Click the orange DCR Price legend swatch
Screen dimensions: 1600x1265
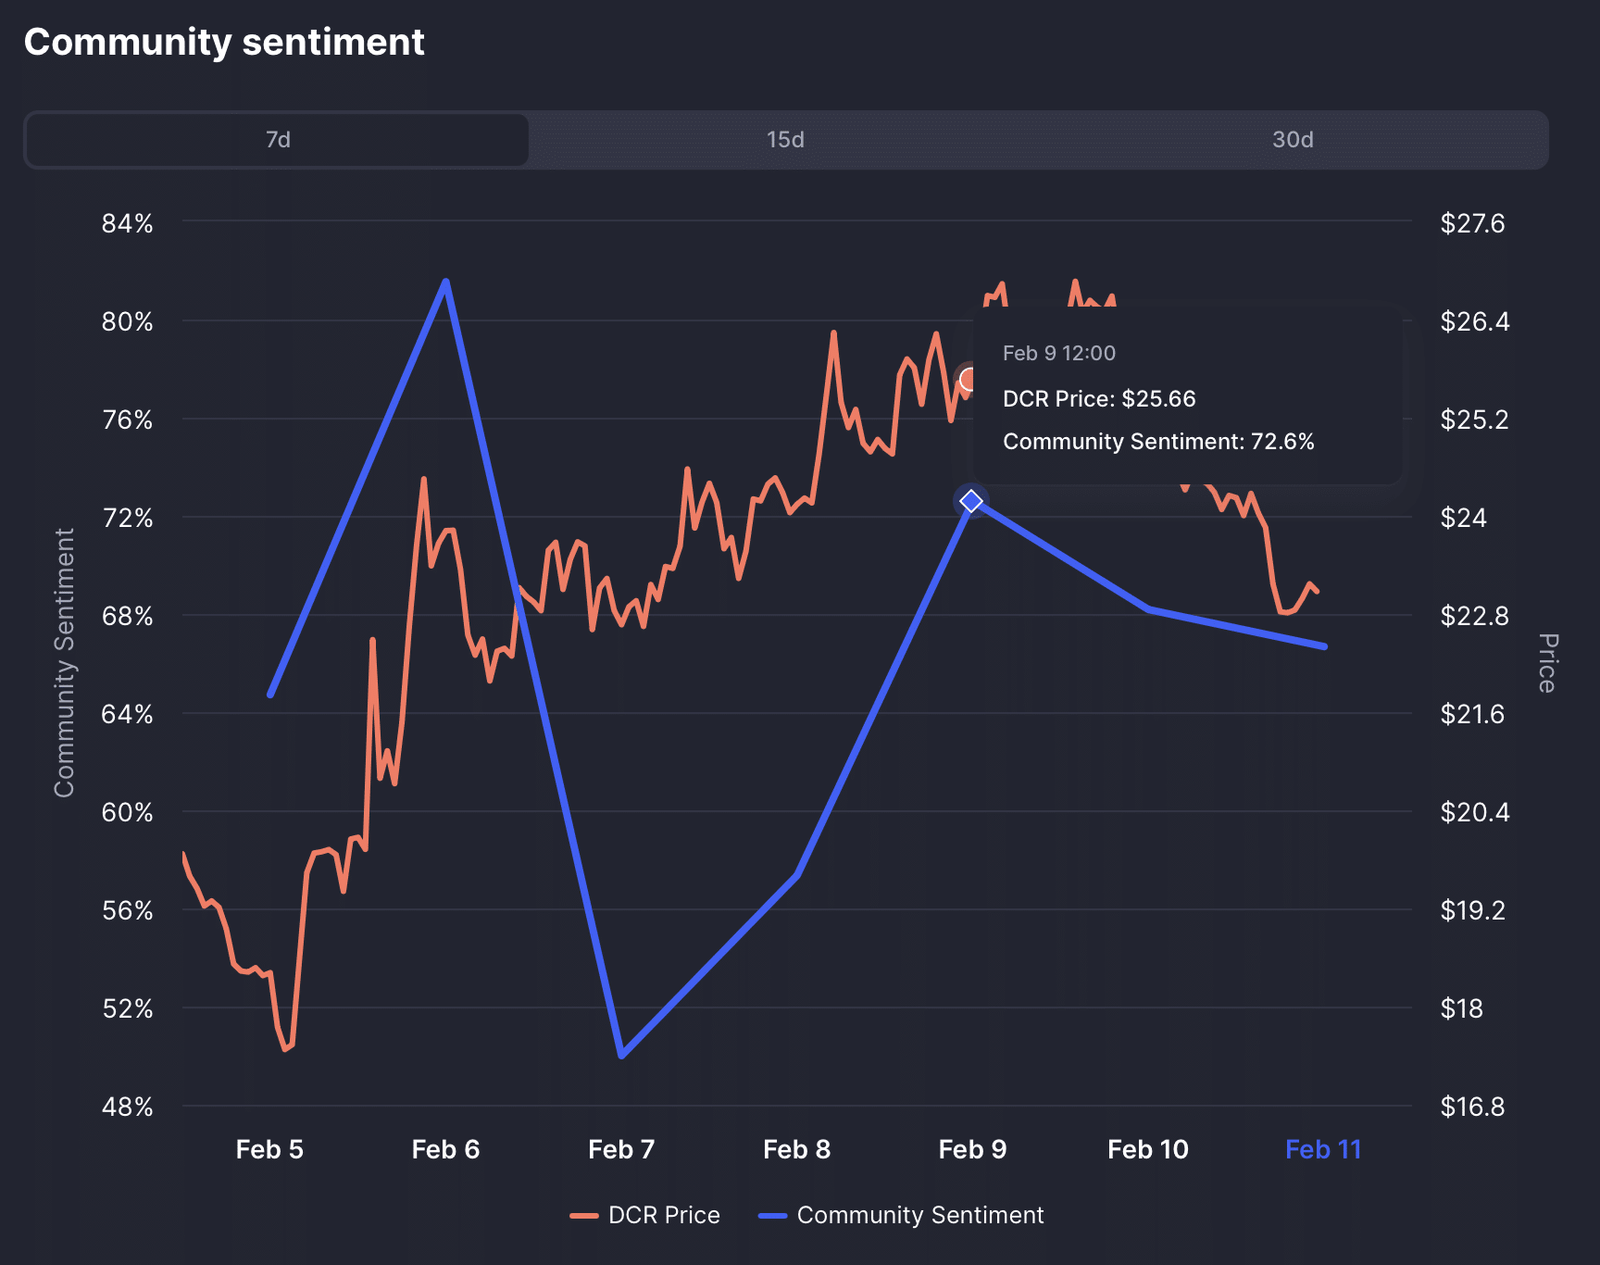click(584, 1216)
